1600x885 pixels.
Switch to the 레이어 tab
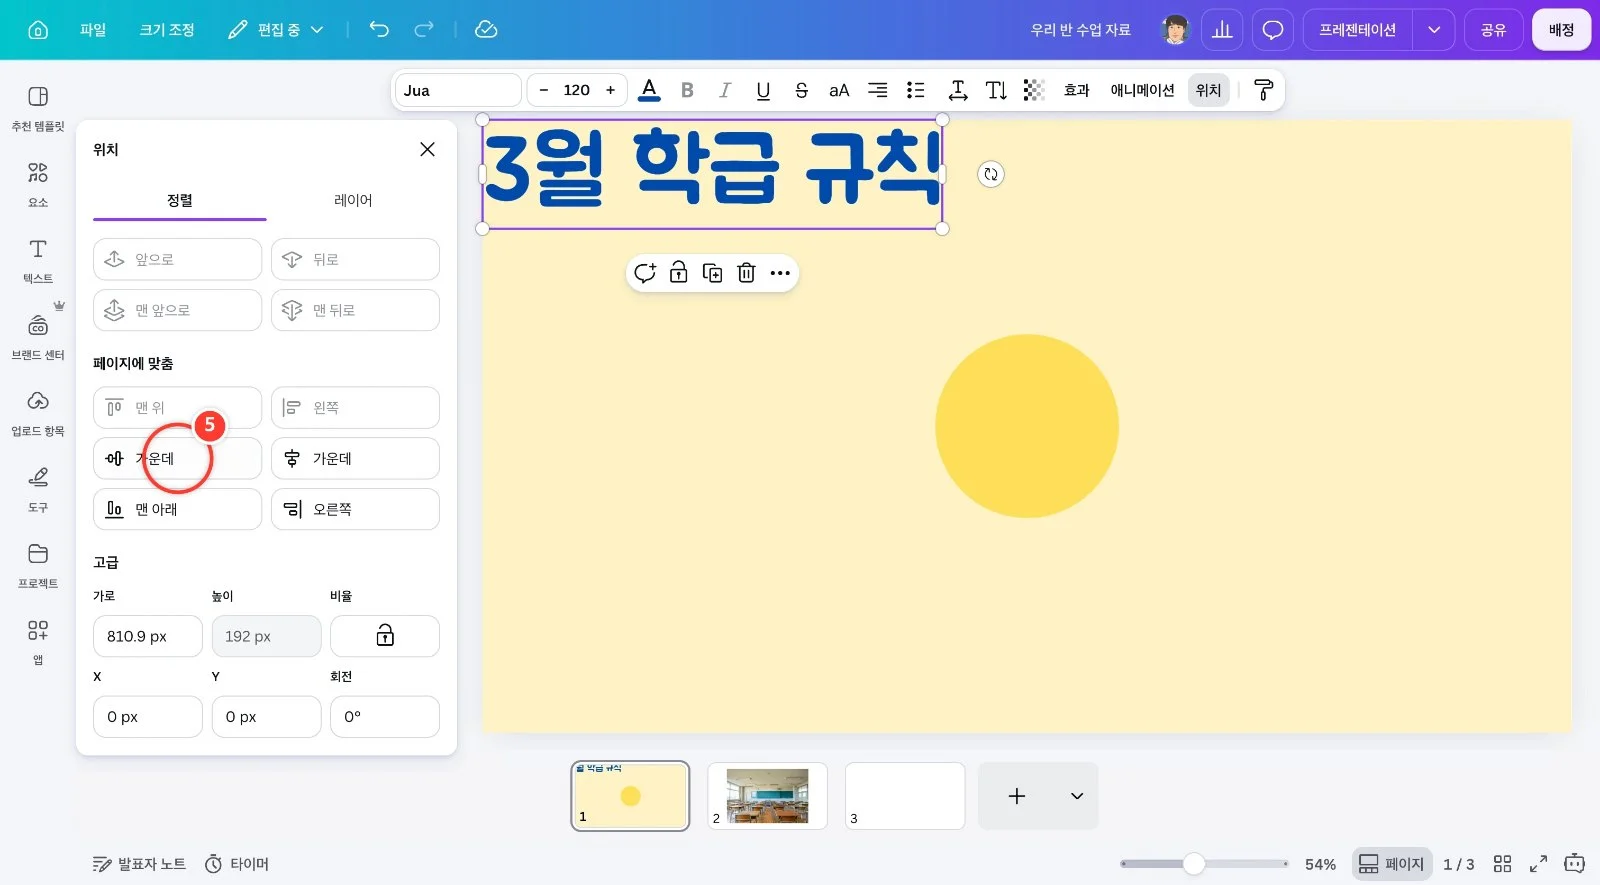(353, 200)
